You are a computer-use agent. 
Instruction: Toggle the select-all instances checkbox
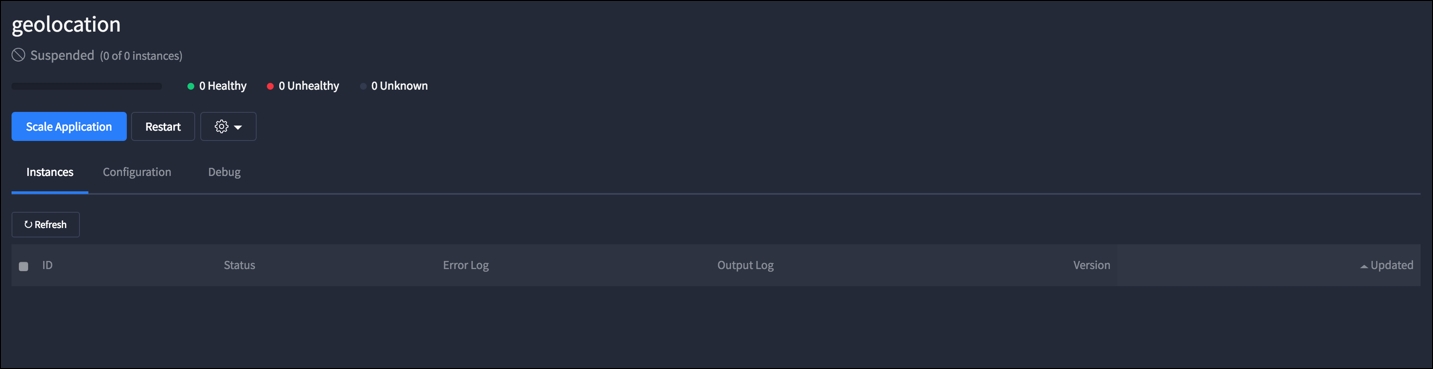coord(24,266)
